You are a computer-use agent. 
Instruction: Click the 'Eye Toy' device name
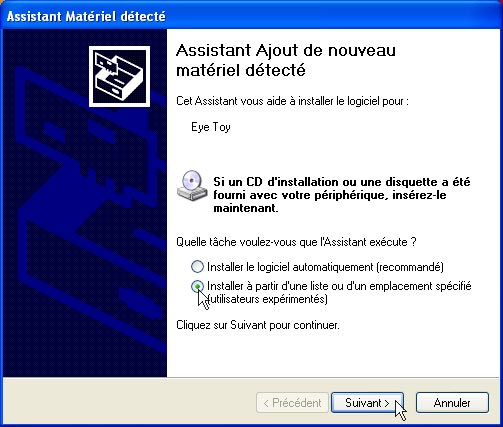point(211,127)
